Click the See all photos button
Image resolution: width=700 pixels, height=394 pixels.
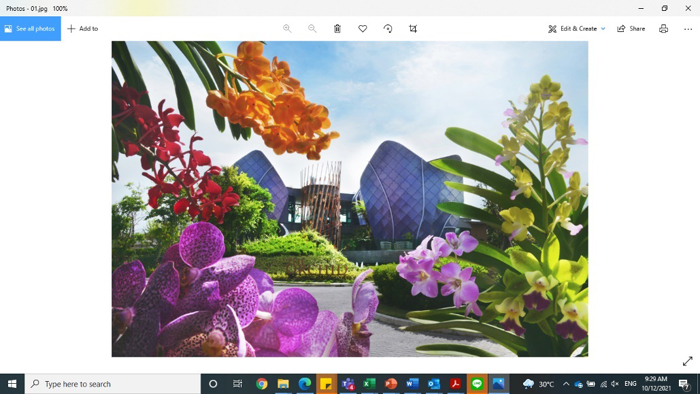tap(30, 29)
